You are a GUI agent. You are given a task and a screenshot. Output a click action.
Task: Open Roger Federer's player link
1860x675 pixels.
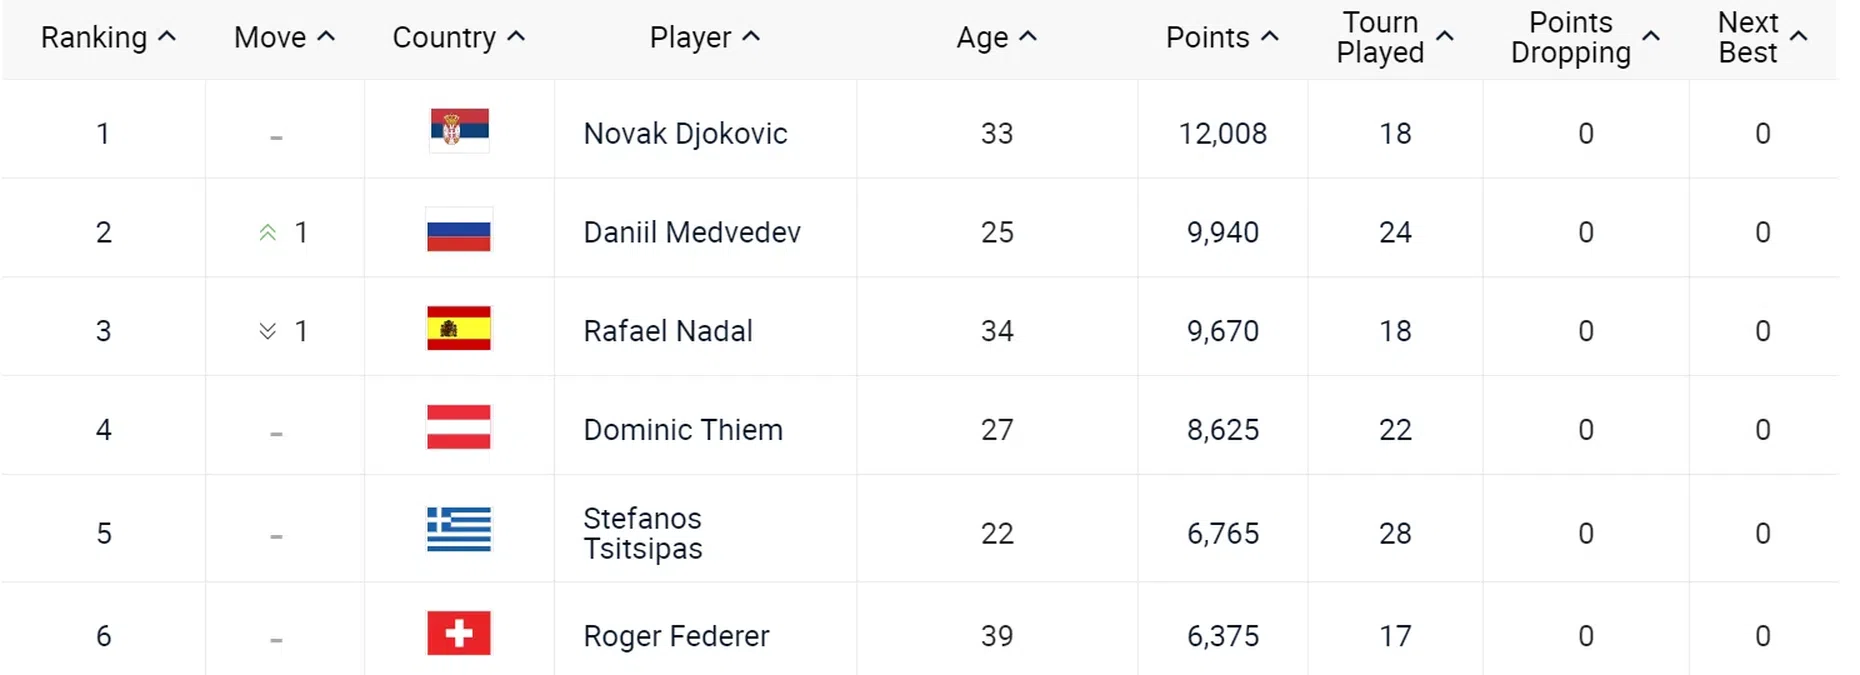[676, 636]
